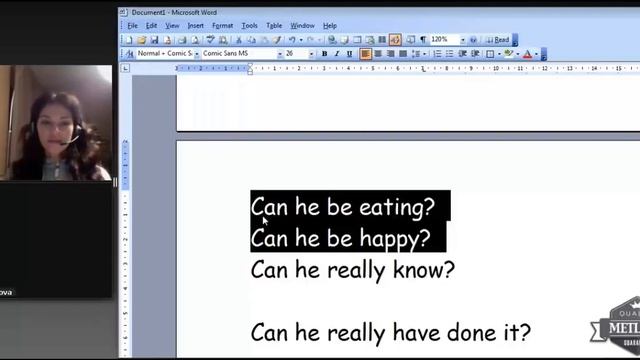
Task: Apply the red Font Color
Action: 527,54
